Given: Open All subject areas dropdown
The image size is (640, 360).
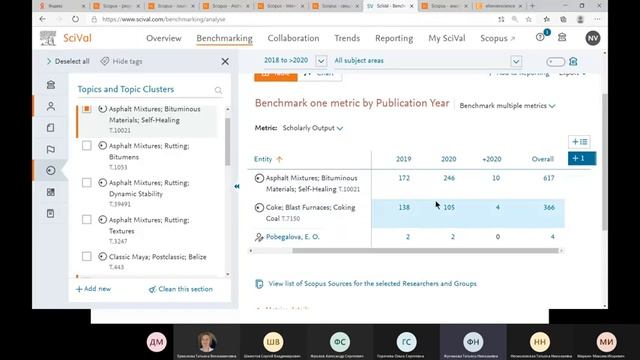Looking at the screenshot, I should click(x=516, y=61).
